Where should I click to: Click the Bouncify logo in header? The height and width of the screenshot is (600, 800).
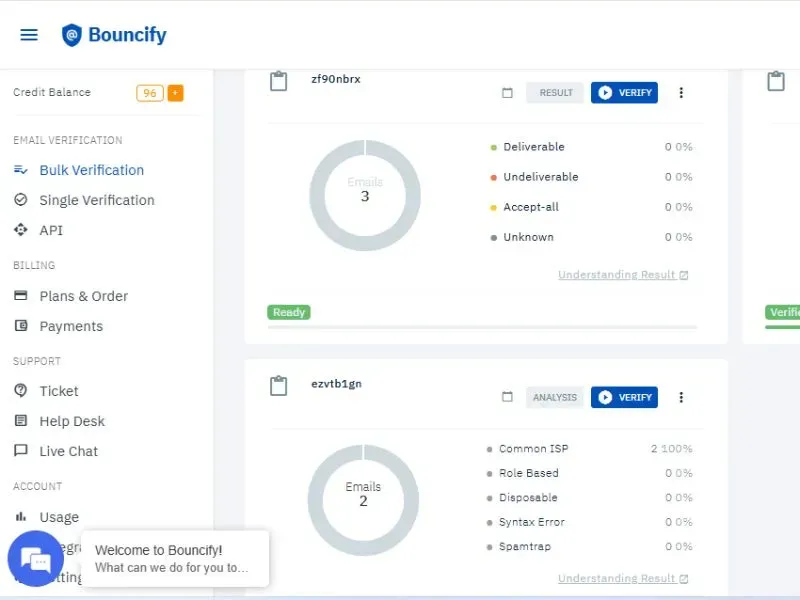114,35
